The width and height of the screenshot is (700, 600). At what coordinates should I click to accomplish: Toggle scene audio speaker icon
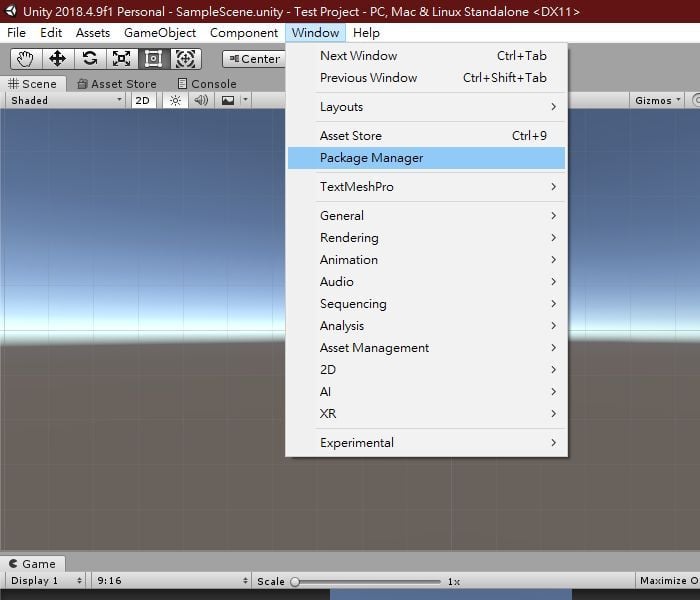point(201,100)
